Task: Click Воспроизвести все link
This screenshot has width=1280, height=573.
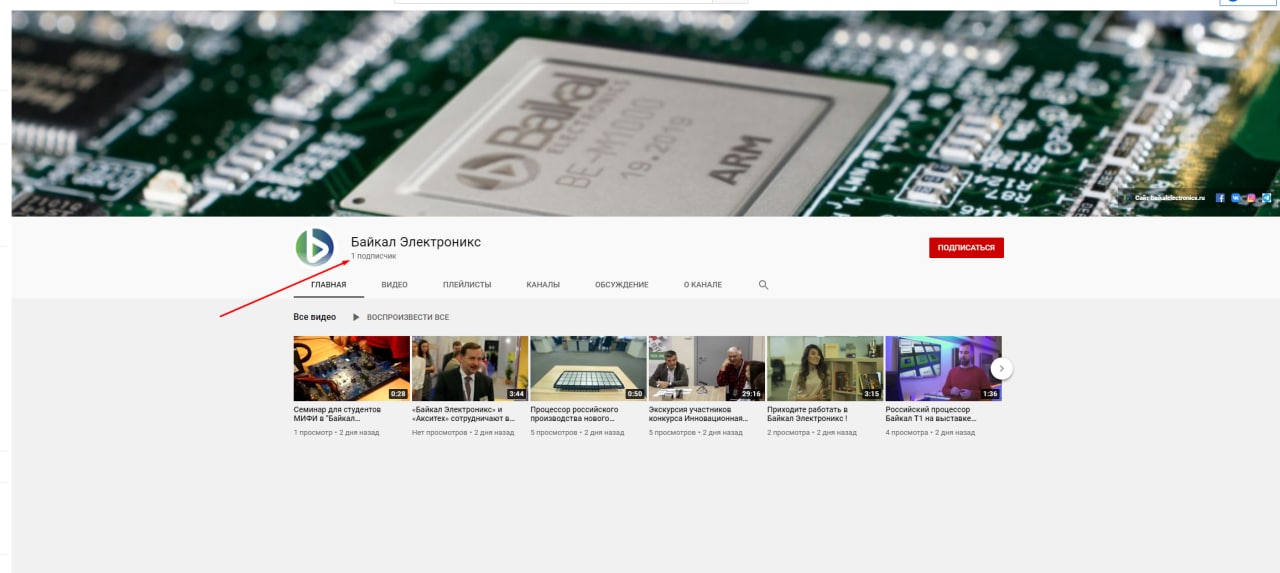Action: tap(408, 317)
